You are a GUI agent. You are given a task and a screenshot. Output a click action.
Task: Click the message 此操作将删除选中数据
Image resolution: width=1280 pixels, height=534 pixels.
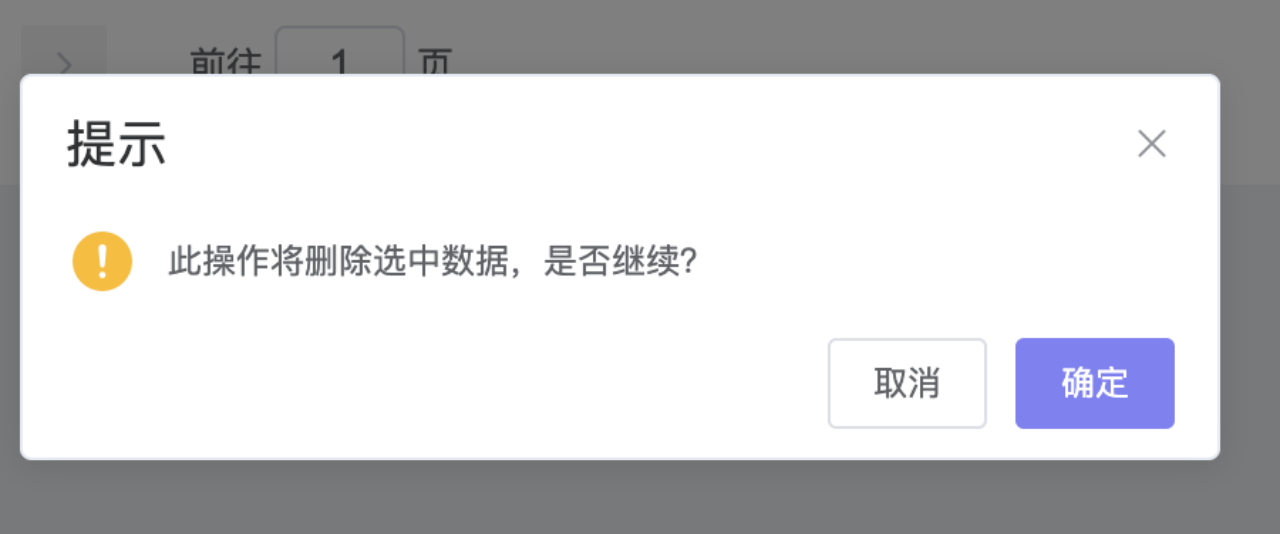(341, 262)
